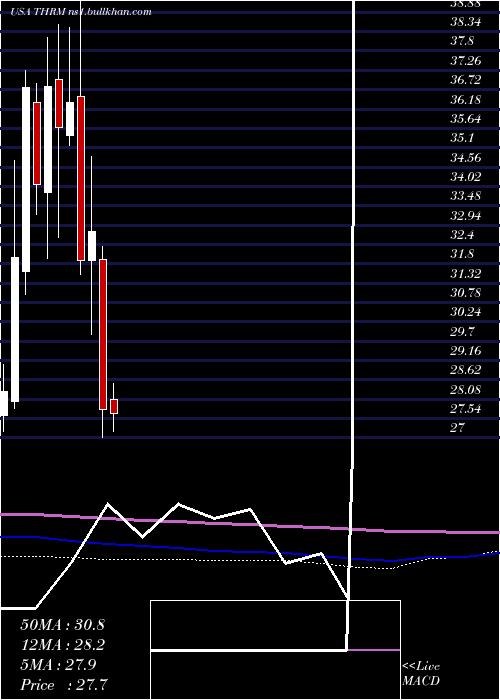The width and height of the screenshot is (500, 700).
Task: Click the last small red candlestick
Action: point(114,406)
